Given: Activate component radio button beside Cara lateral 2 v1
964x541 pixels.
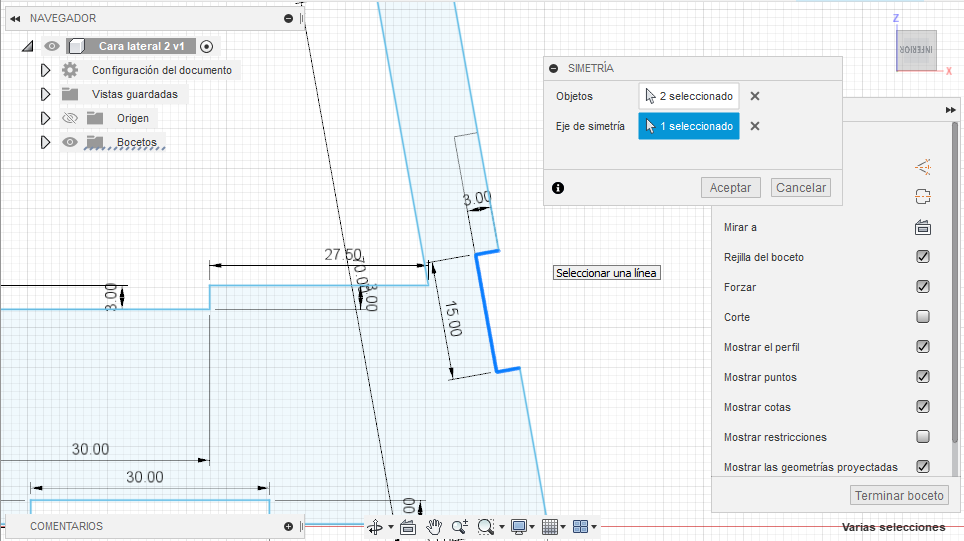Looking at the screenshot, I should point(207,46).
